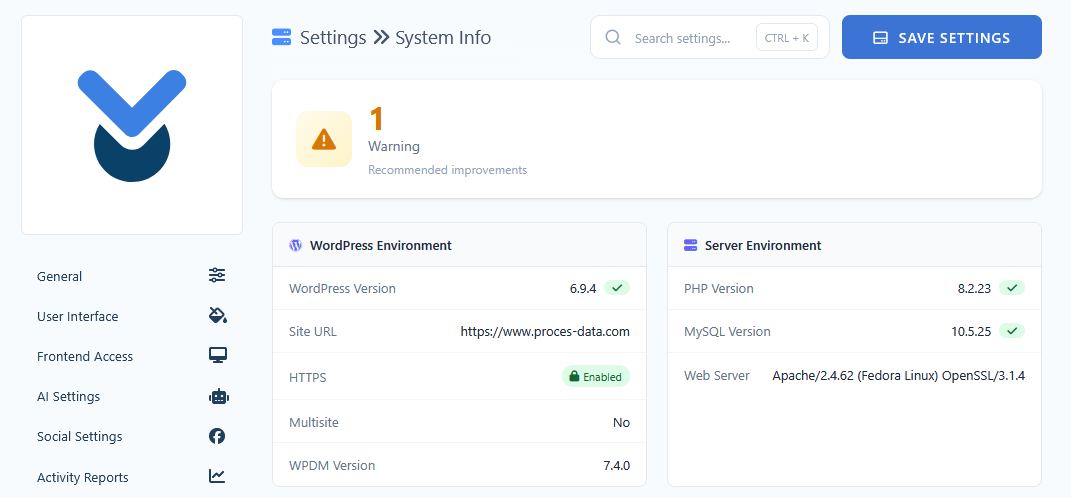Click the 'Web Server' label
Screen dimensions: 1071x498
coord(717,375)
